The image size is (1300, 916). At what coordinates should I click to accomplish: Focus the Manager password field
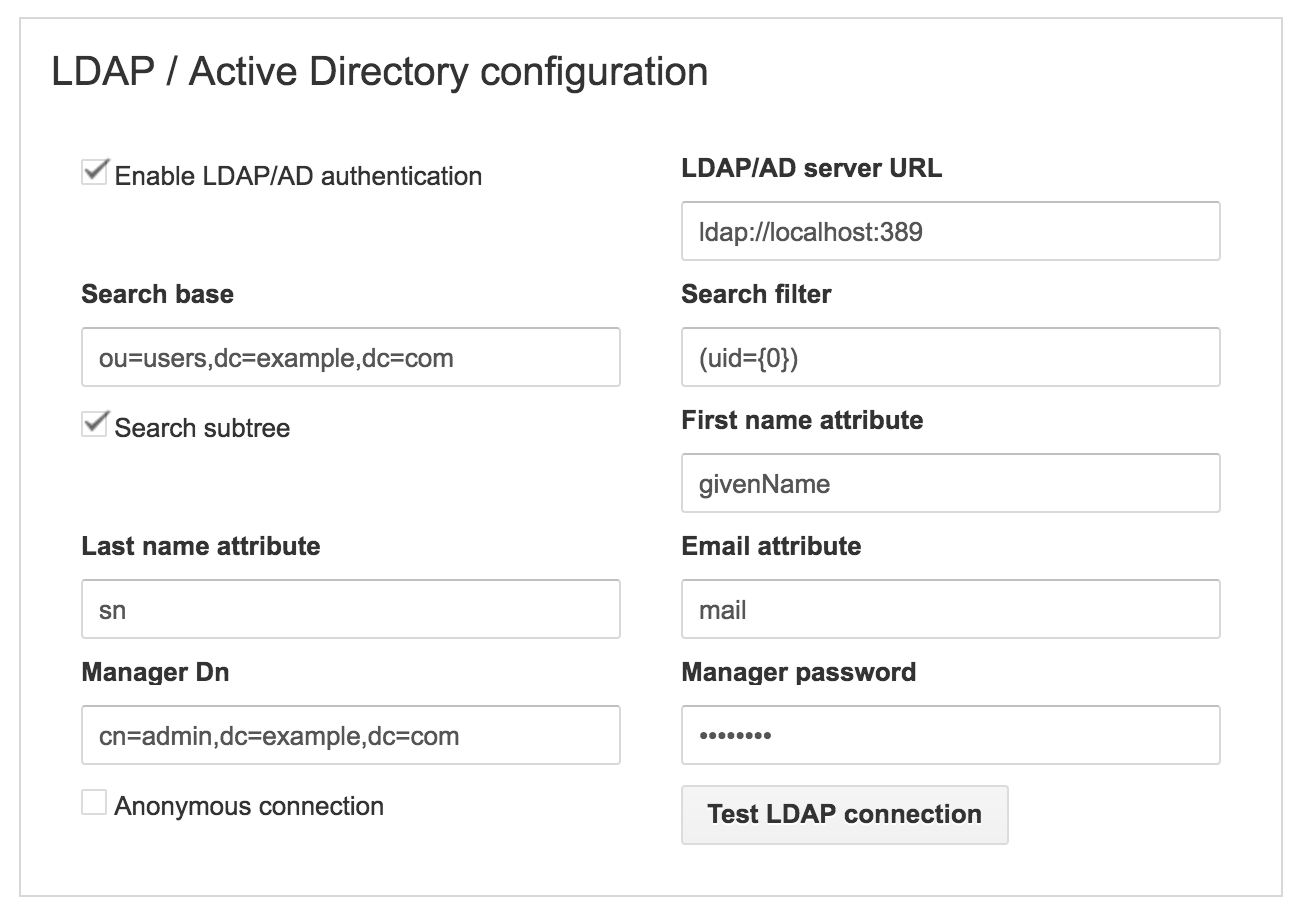tap(948, 735)
